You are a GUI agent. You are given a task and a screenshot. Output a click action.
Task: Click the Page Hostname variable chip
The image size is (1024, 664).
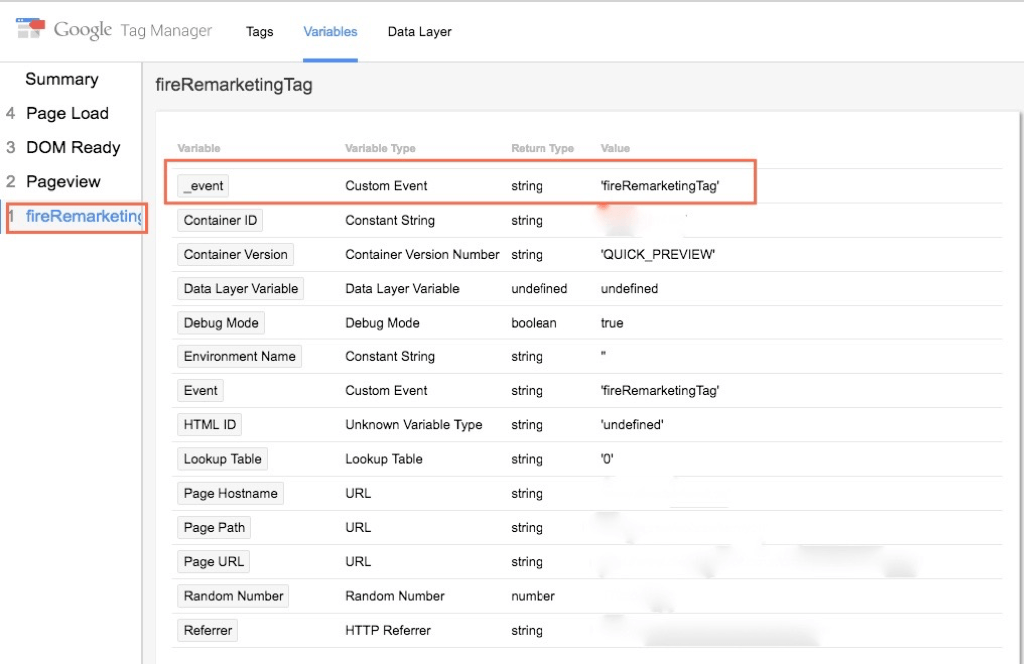point(230,493)
